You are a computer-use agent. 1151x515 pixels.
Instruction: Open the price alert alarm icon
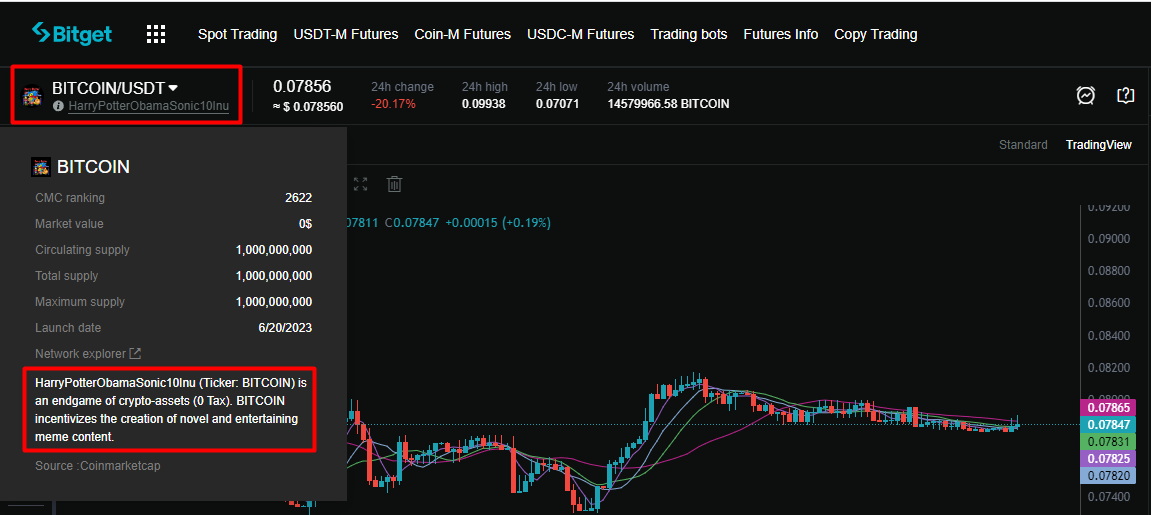(1086, 95)
